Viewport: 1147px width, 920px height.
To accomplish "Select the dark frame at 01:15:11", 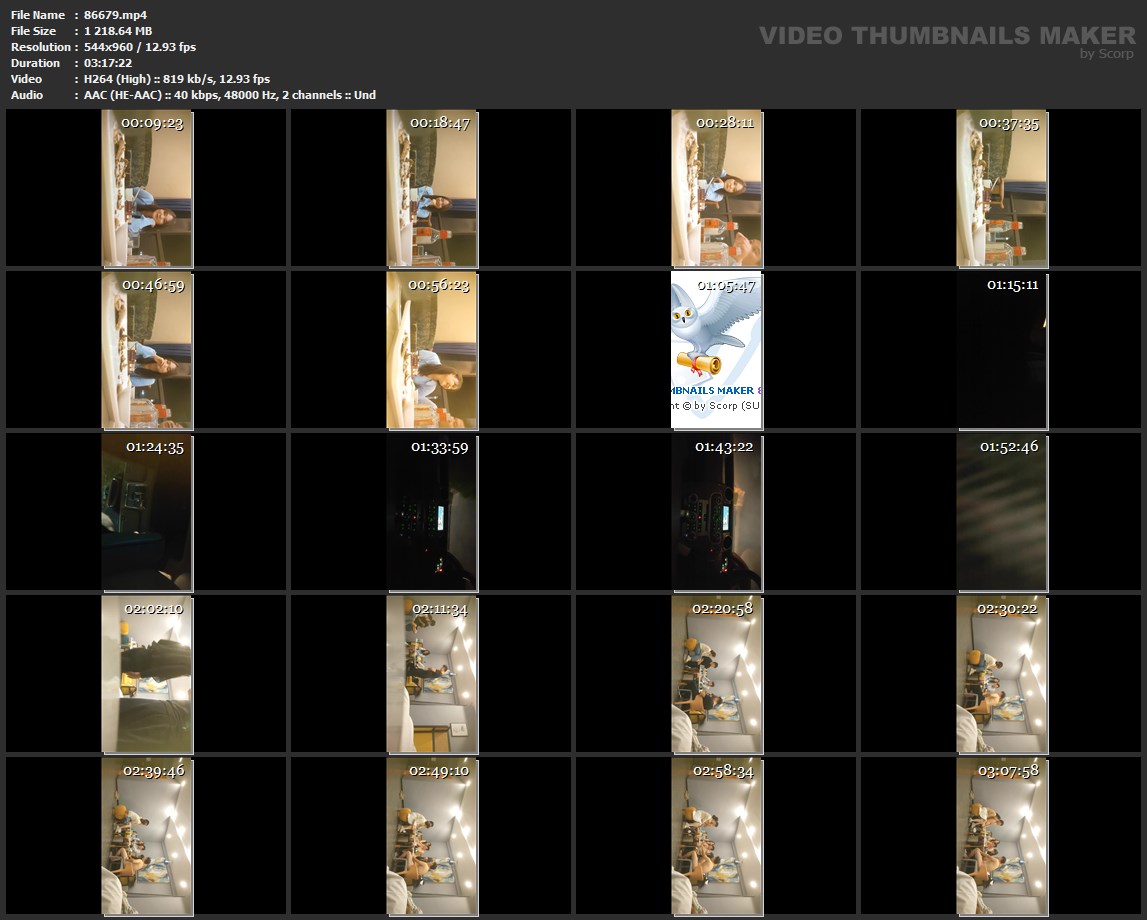I will point(1001,350).
